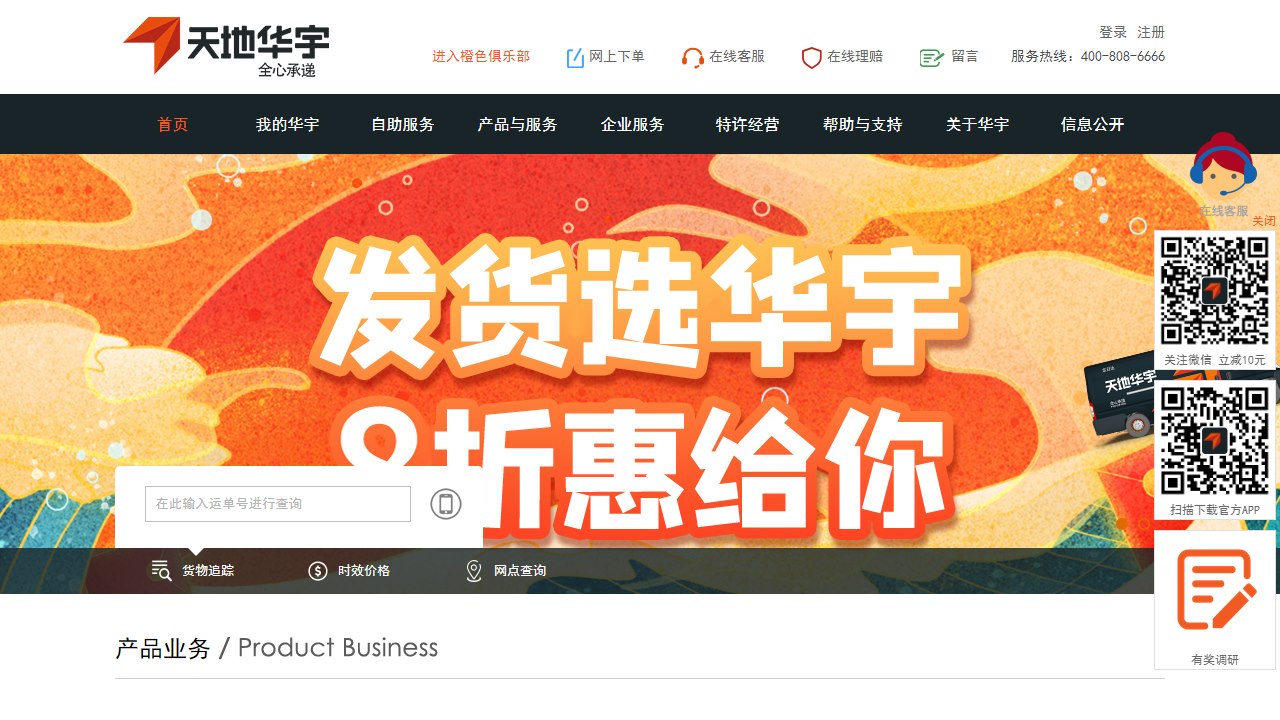Click the floating 在线客服 avatar
Screen dimensions: 1280x720
[1223, 166]
